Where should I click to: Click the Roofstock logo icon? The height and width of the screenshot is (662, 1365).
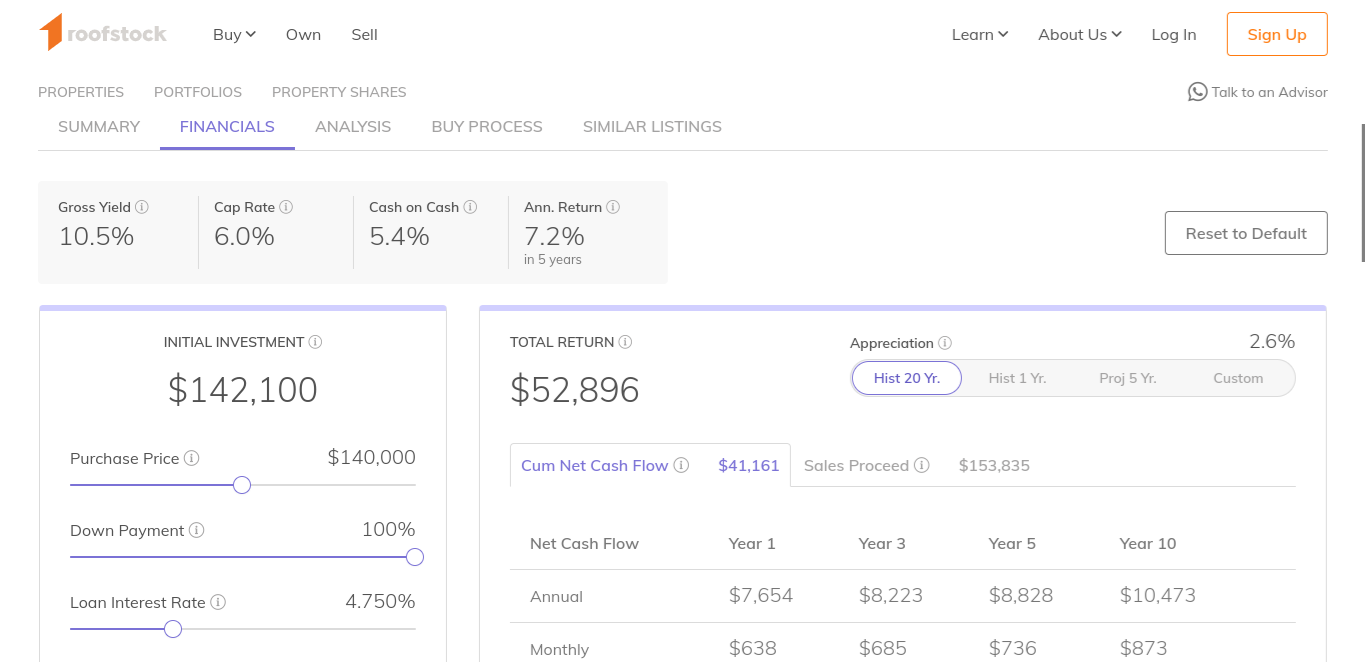point(51,33)
